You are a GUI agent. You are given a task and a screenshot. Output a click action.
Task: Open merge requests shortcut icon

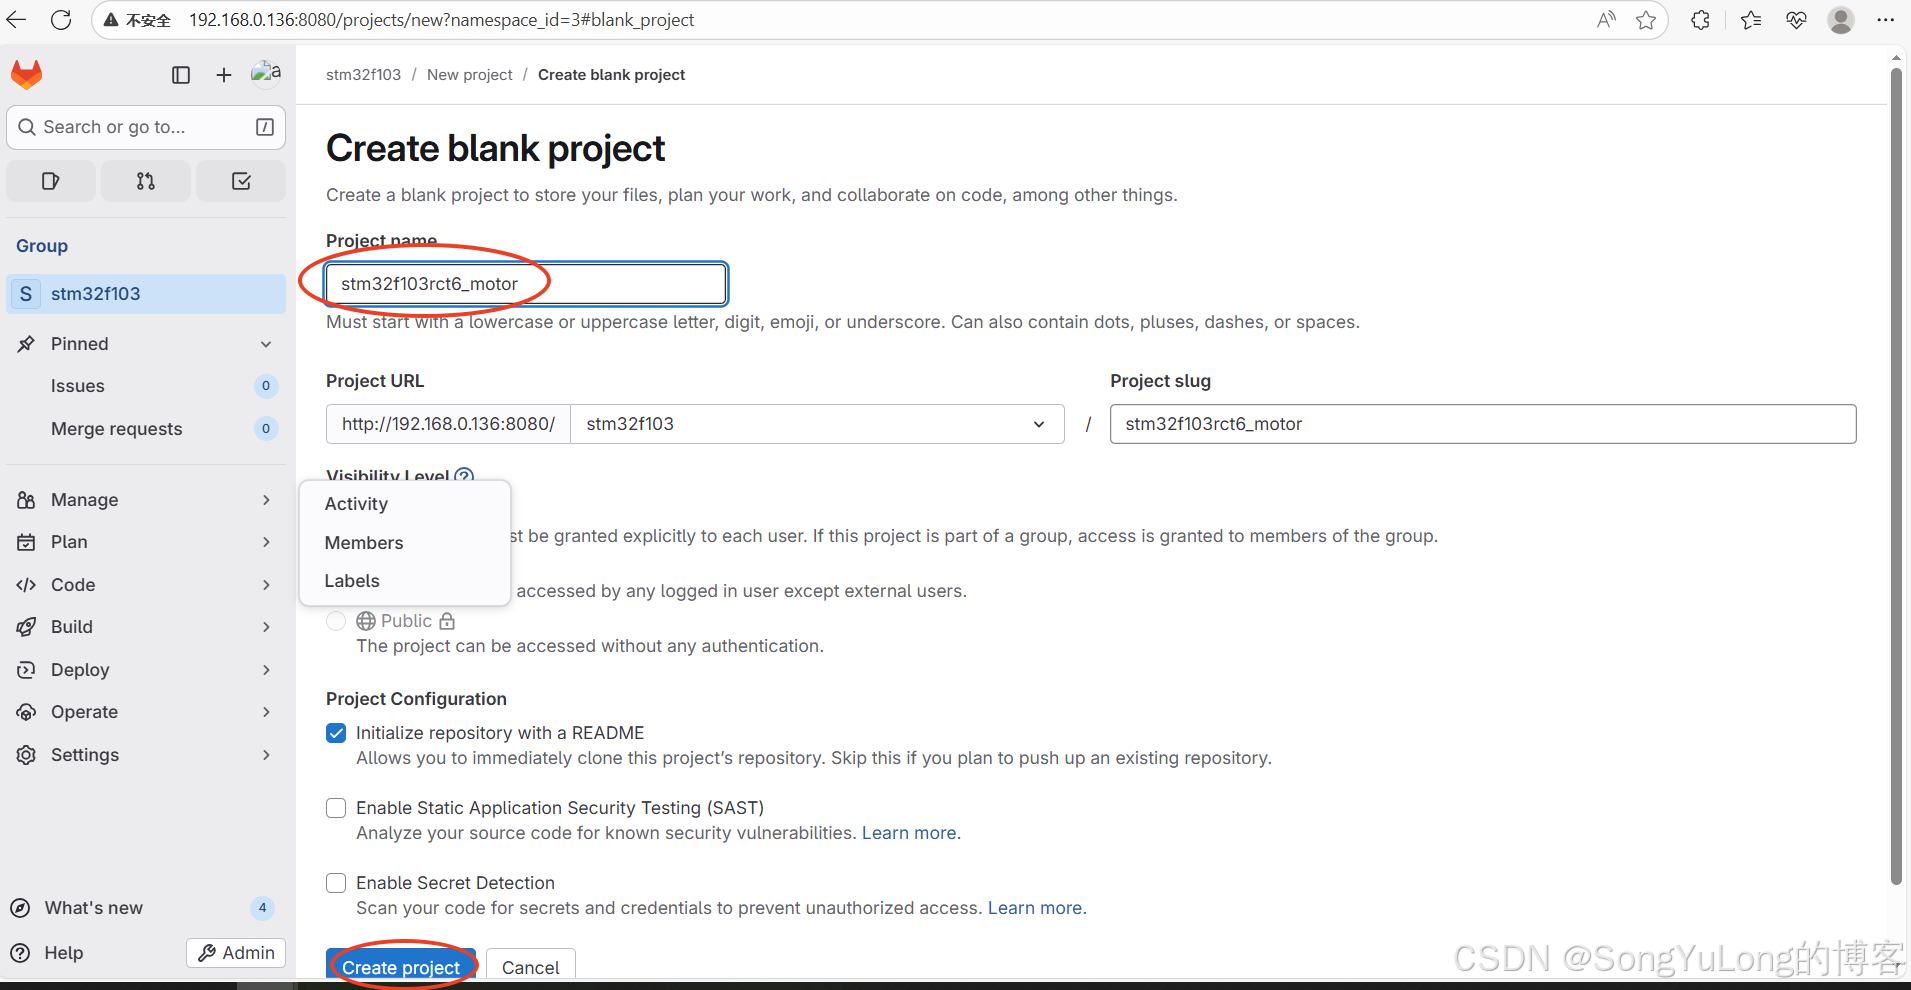click(146, 181)
